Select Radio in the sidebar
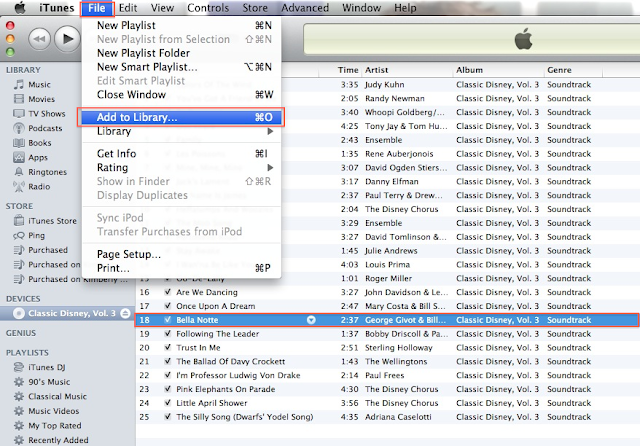640x446 pixels. (39, 187)
